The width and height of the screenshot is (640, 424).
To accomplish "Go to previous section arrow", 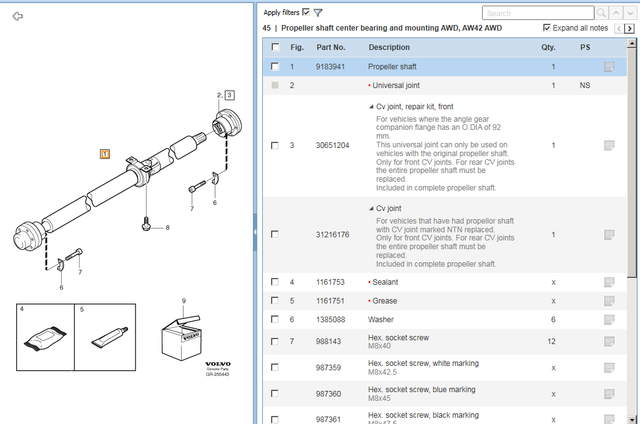I will click(x=617, y=29).
